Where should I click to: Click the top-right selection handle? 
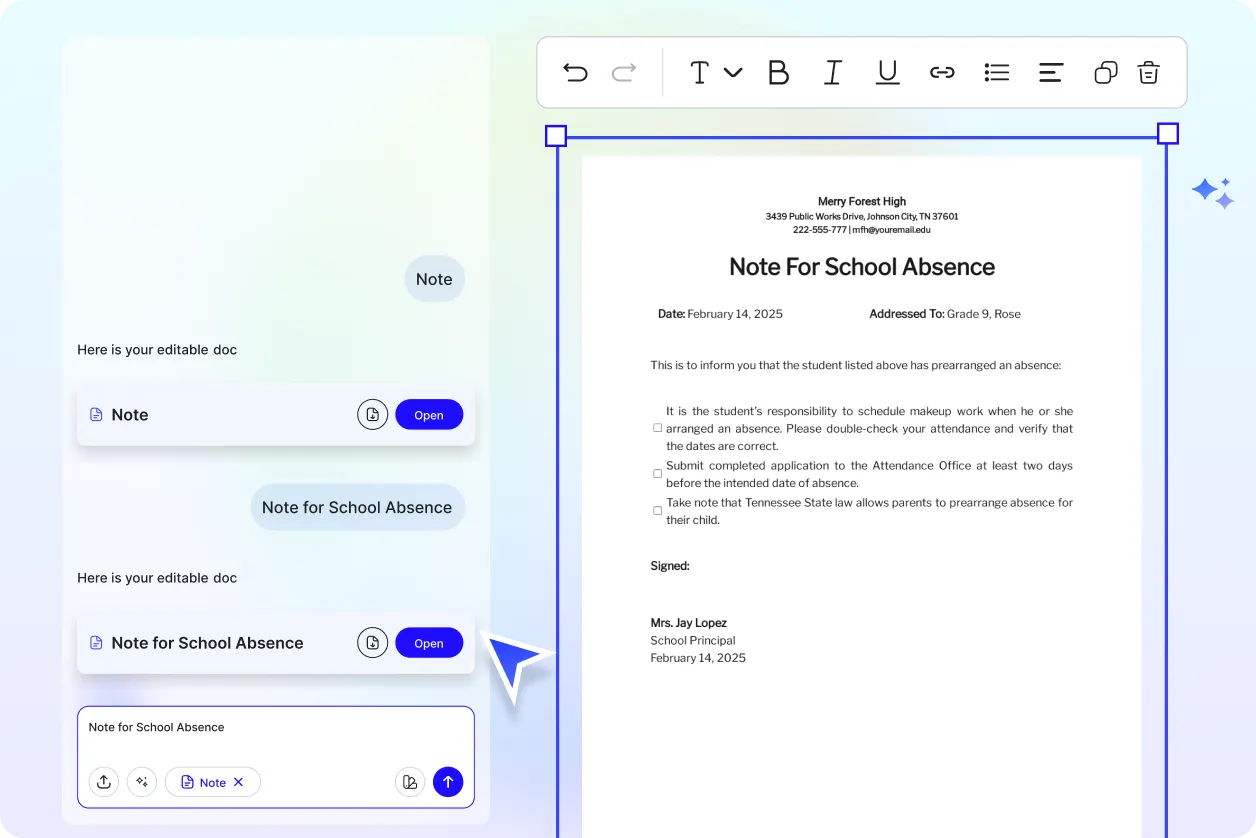pyautogui.click(x=1167, y=134)
